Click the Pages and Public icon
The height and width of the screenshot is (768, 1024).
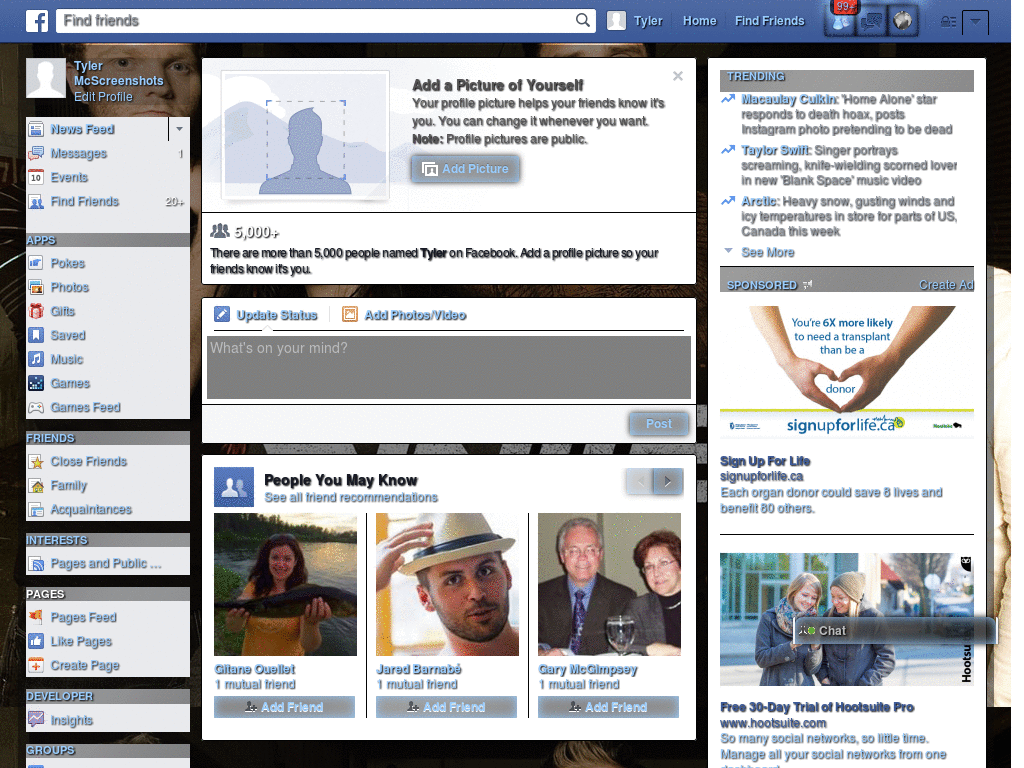(x=37, y=564)
